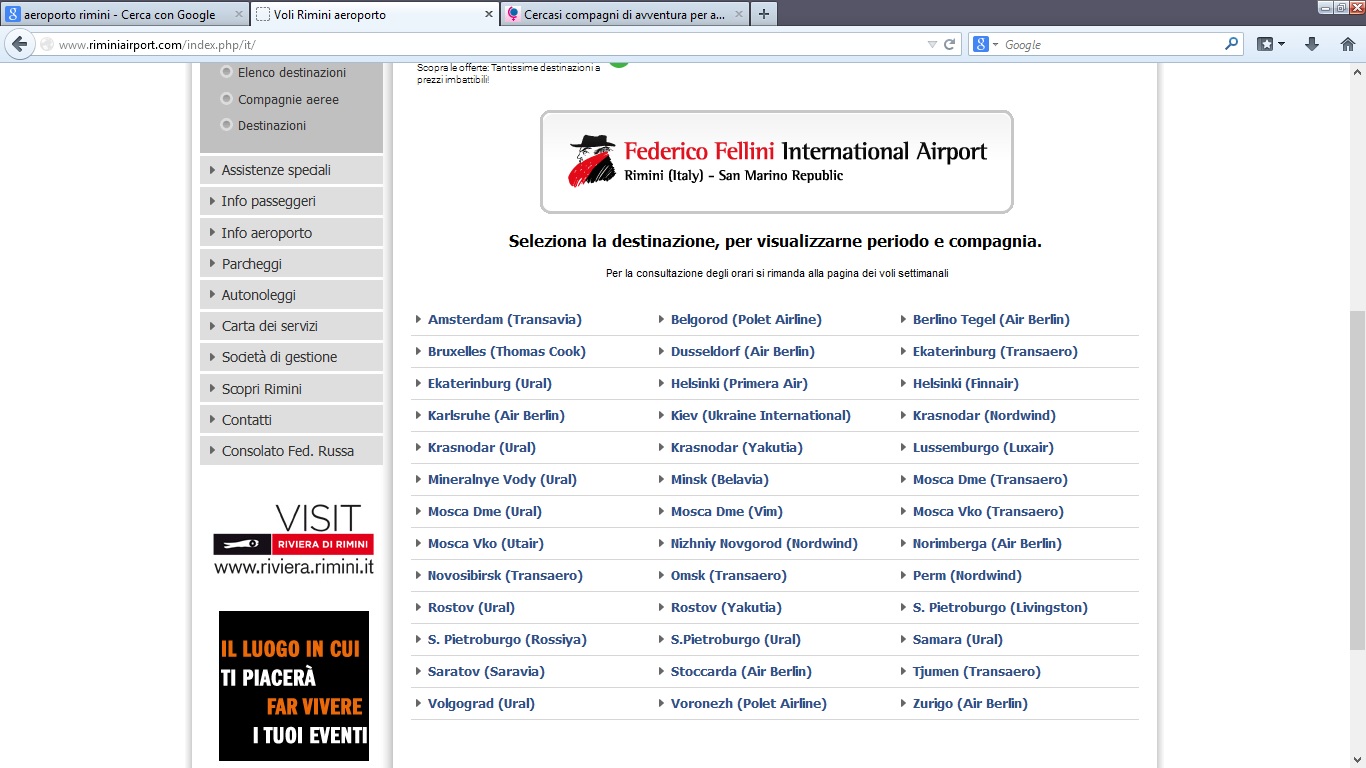
Task: Select the 'Compagnie aeree' sidebar option
Action: coord(288,100)
